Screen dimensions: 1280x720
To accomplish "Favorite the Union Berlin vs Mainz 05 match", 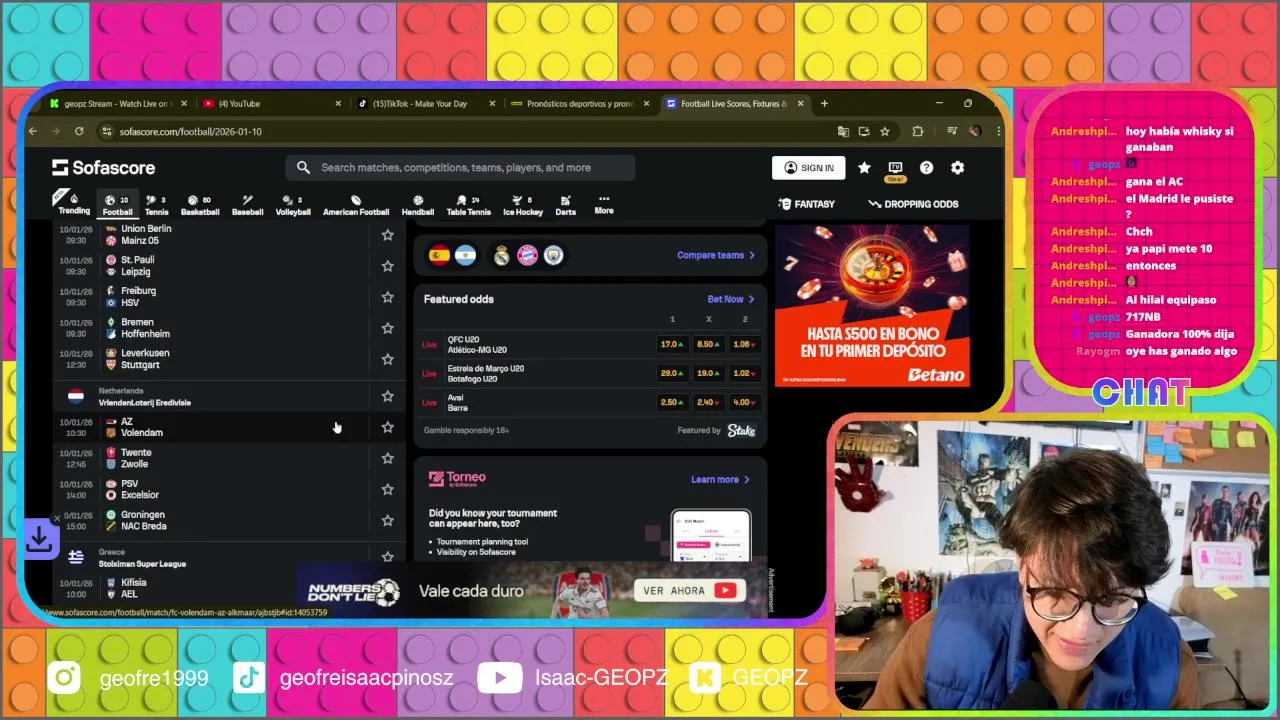I will point(387,235).
